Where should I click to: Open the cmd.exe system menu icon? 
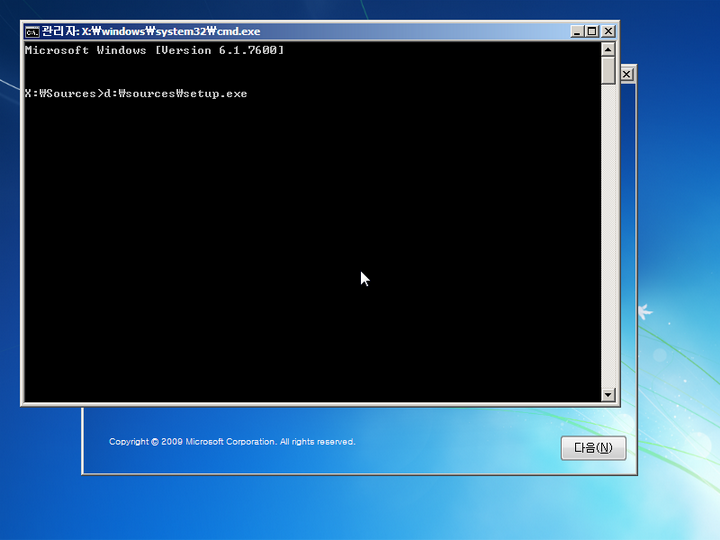coord(32,32)
